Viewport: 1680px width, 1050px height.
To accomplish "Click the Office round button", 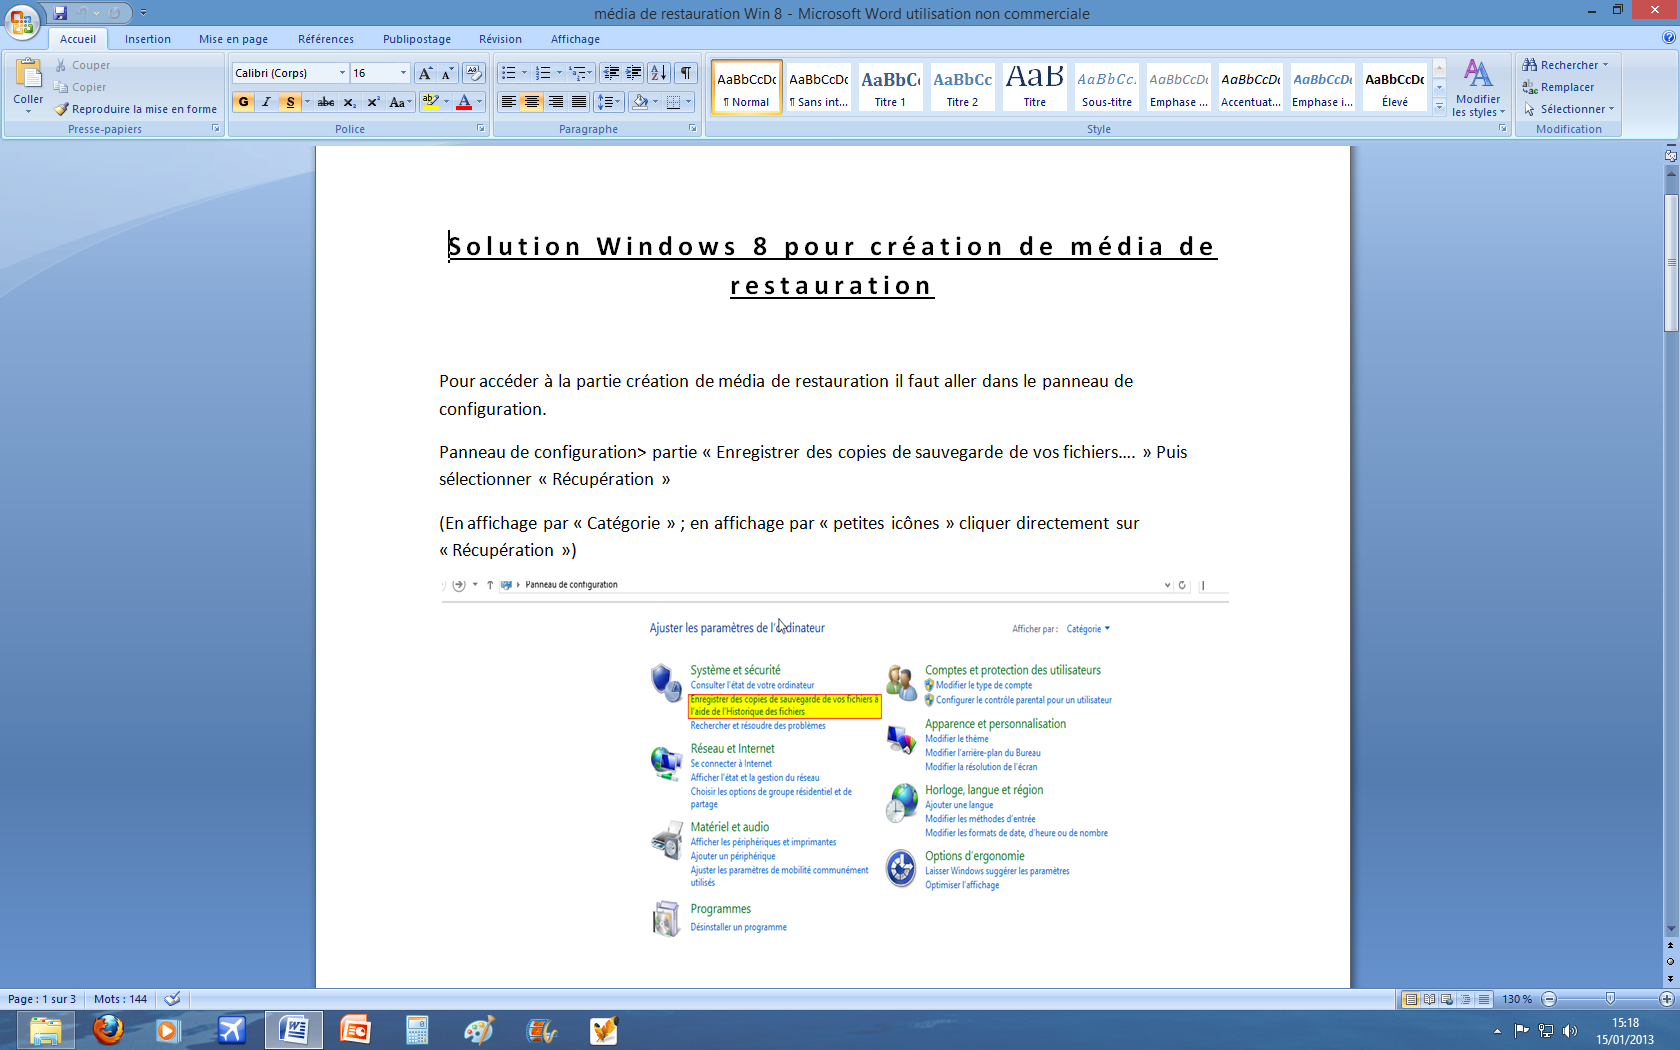I will click(22, 21).
